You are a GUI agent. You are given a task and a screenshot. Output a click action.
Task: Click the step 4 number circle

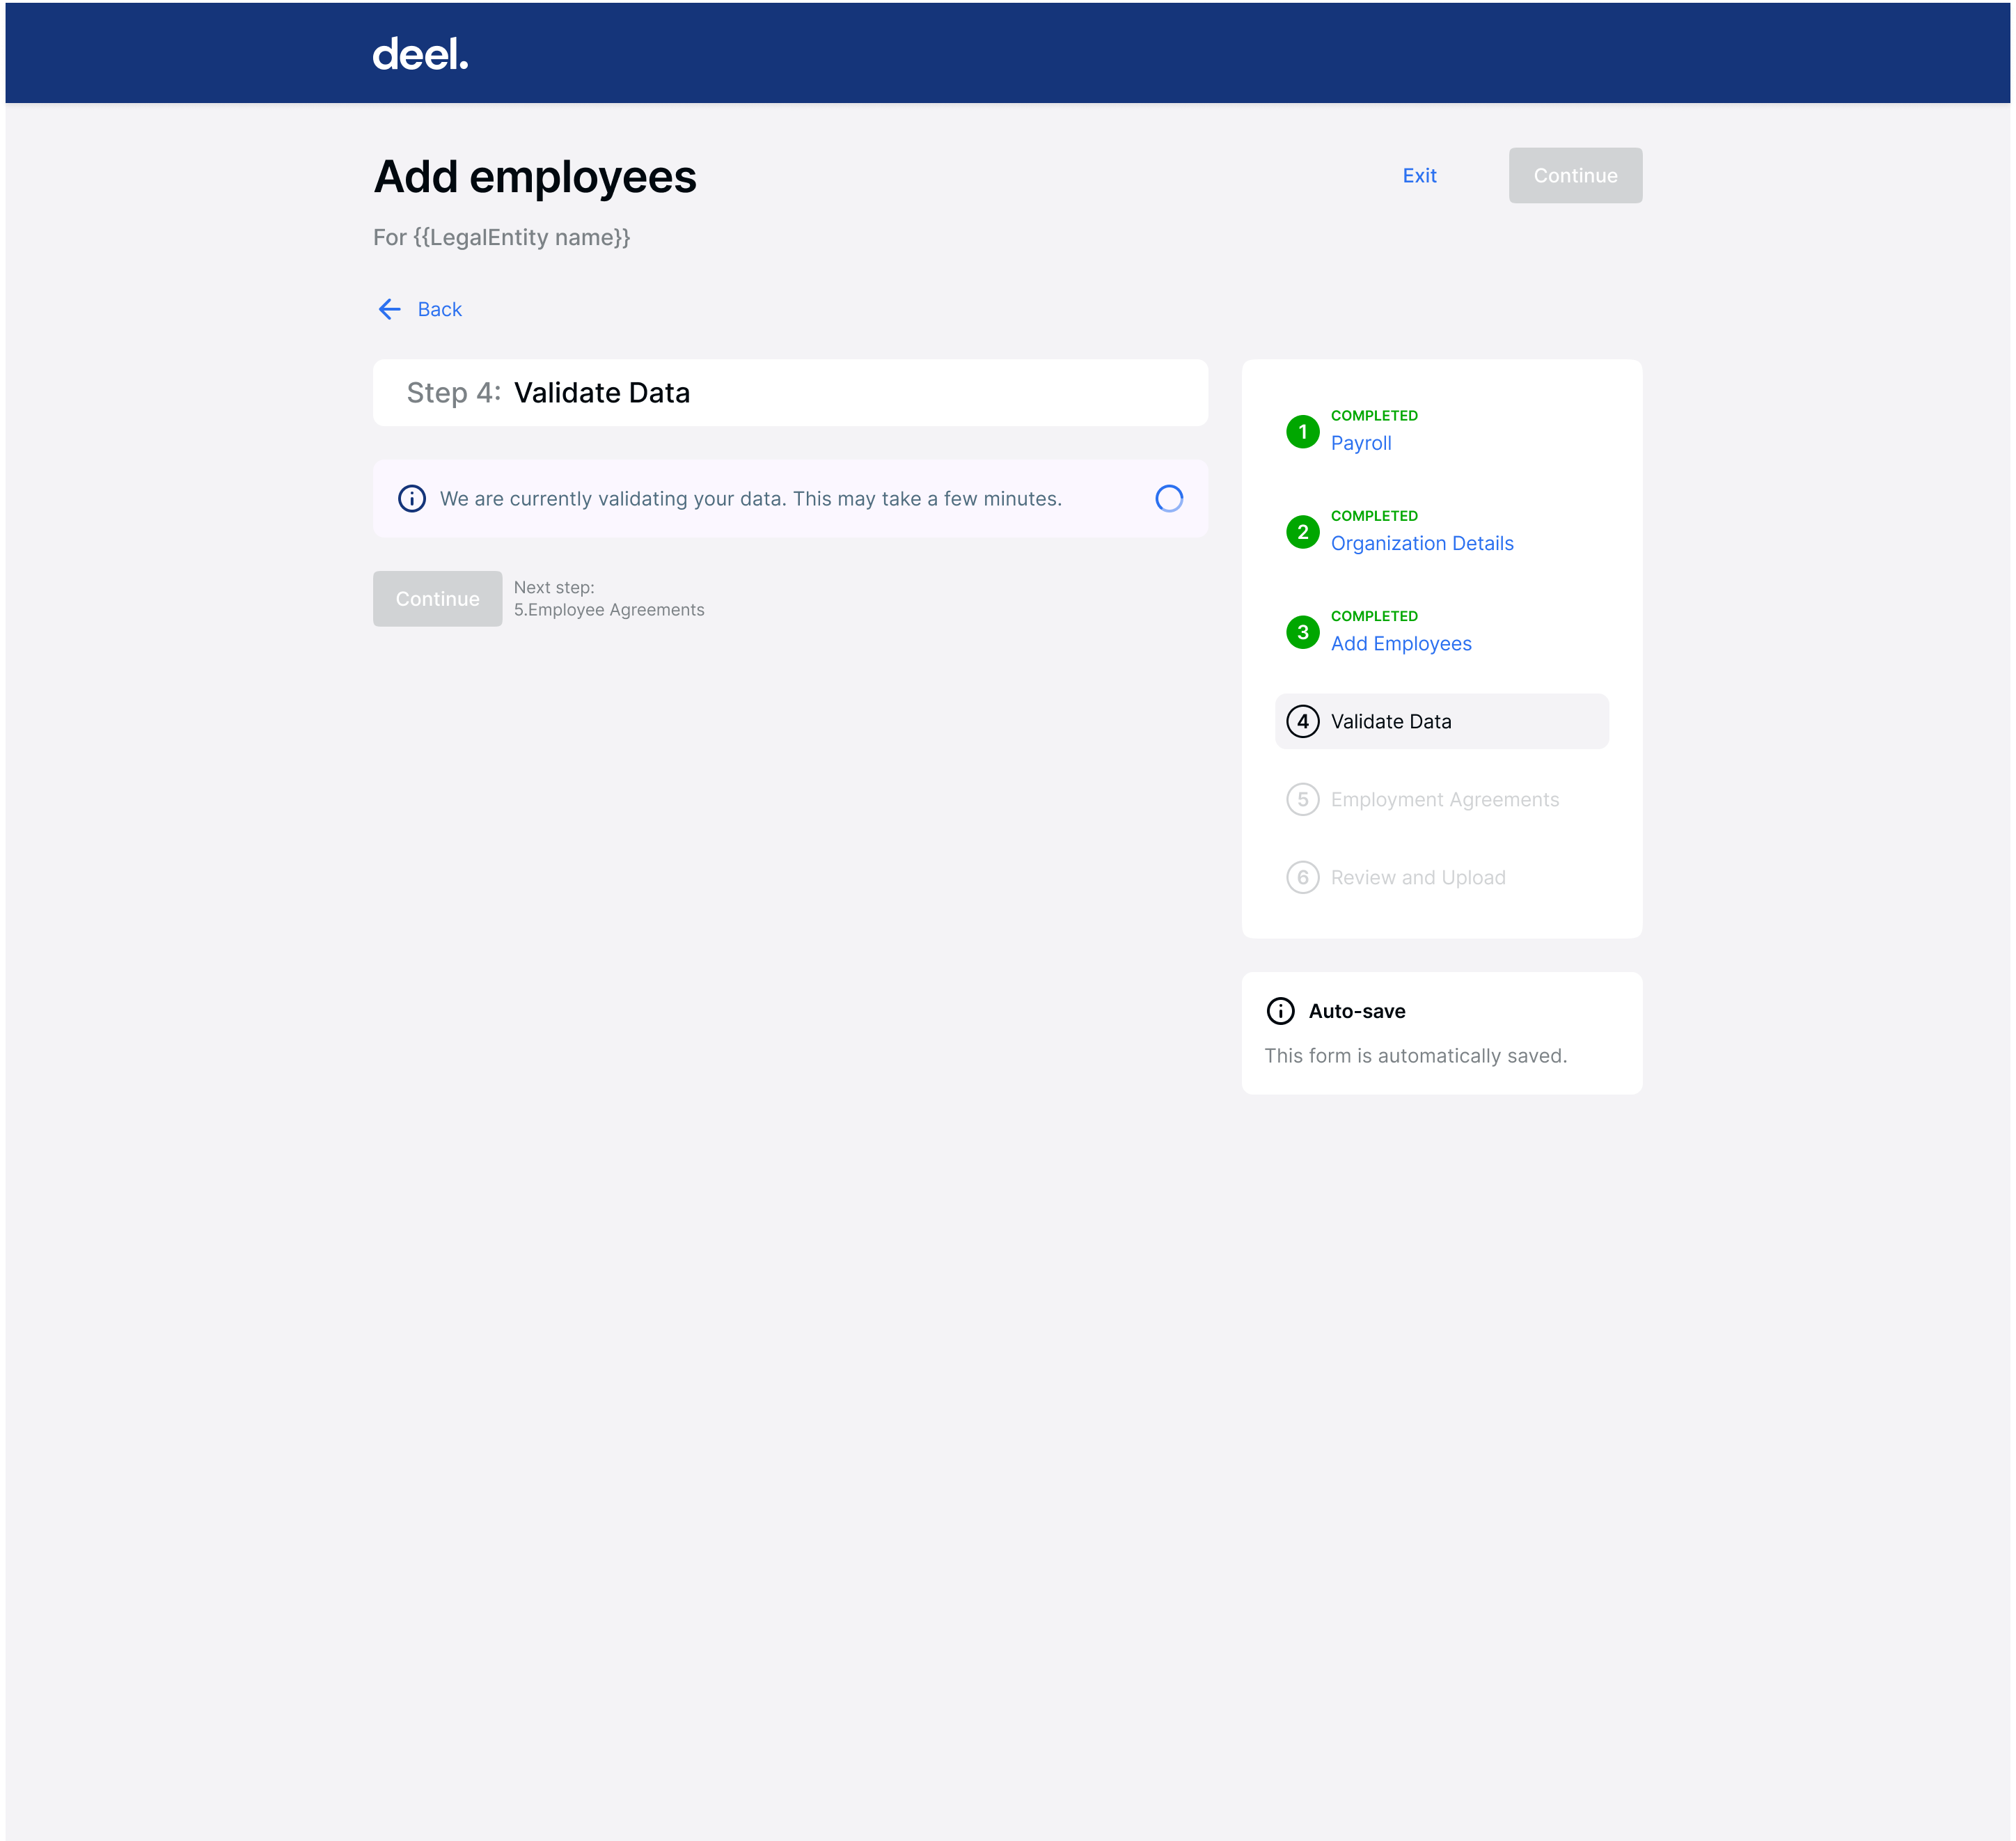pyautogui.click(x=1302, y=721)
